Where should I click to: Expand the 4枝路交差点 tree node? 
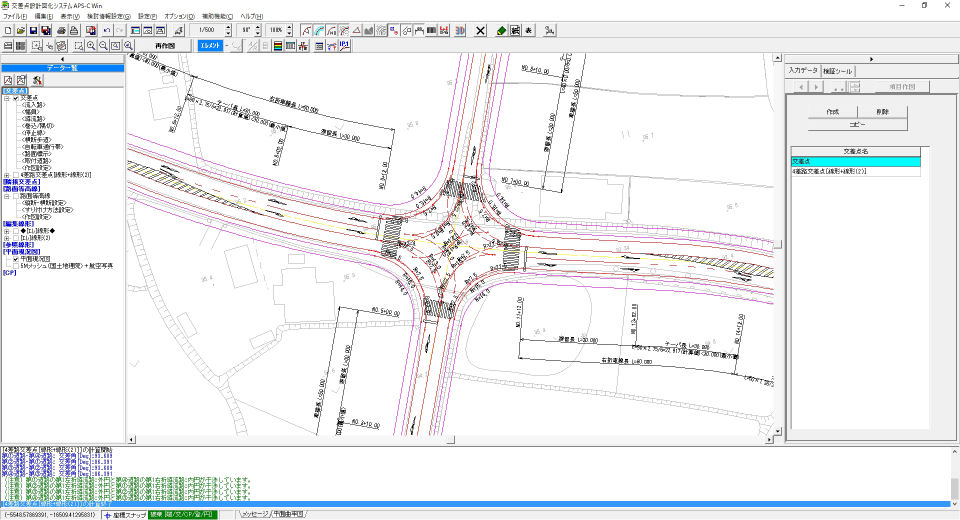coord(7,175)
